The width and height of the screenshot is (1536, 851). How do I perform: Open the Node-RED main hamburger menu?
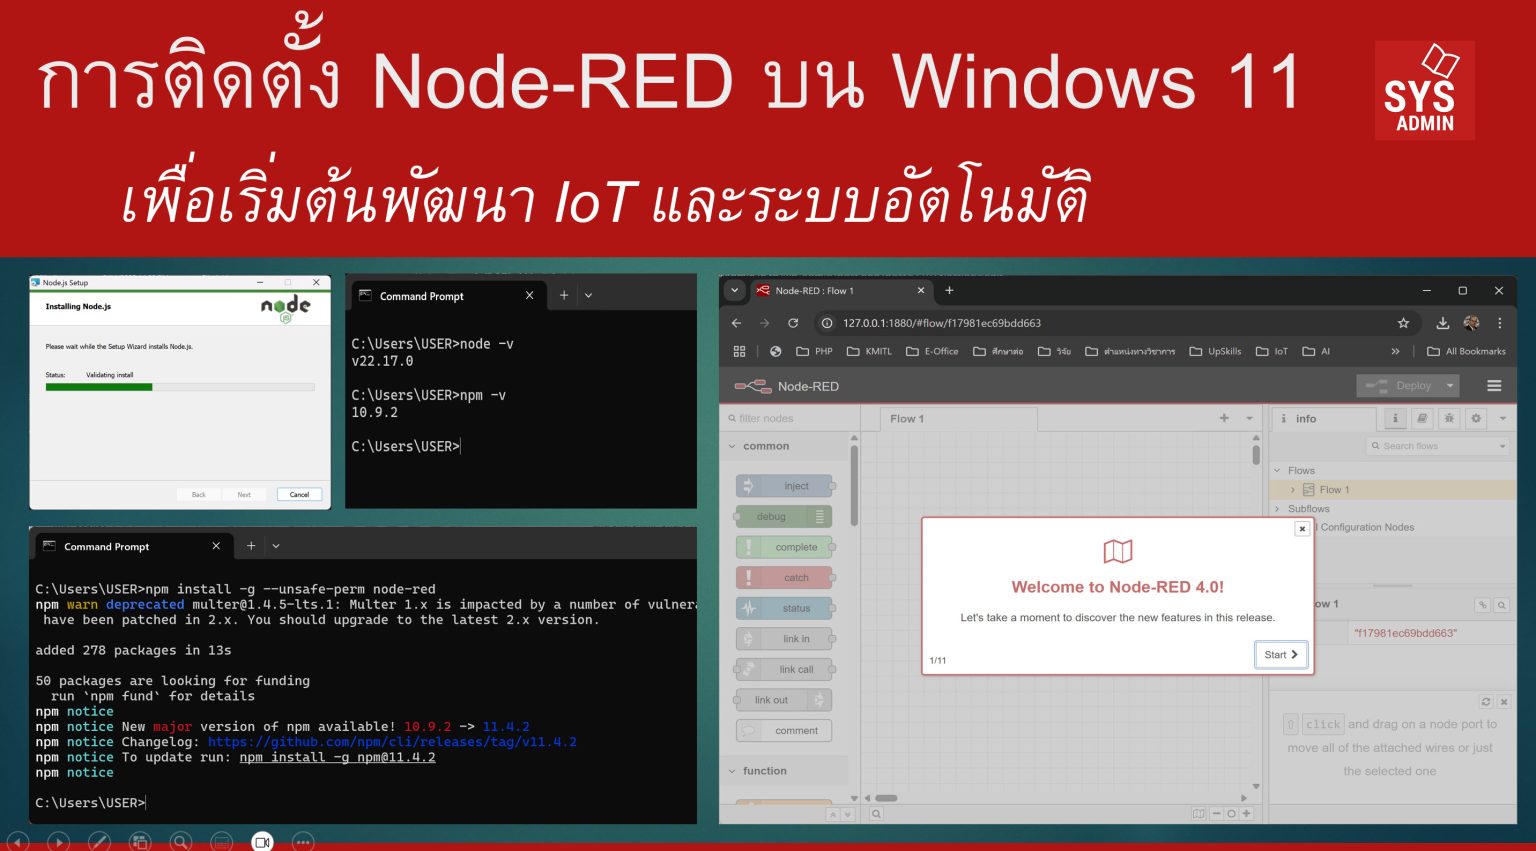click(x=1494, y=385)
